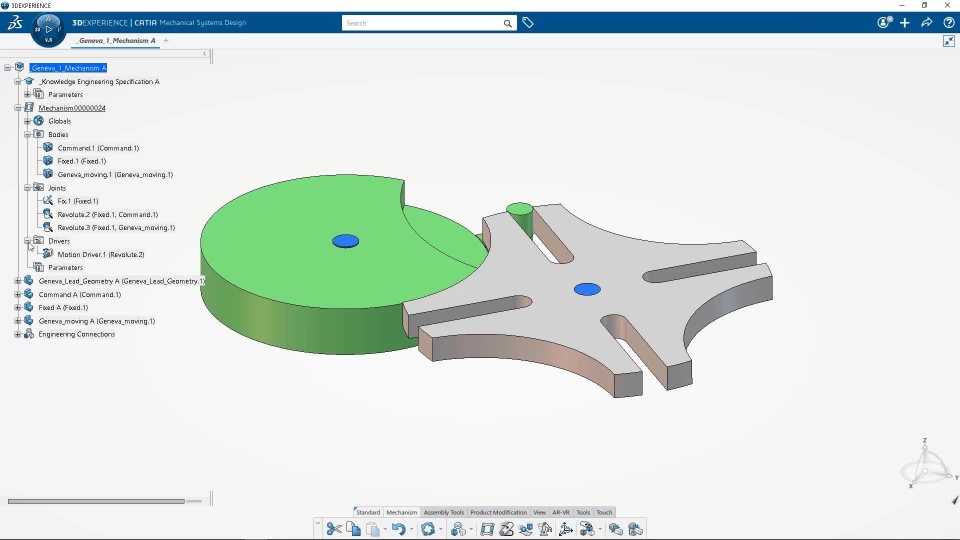Select Command.1 (Command.1) body in tree
The width and height of the screenshot is (960, 540).
98,148
